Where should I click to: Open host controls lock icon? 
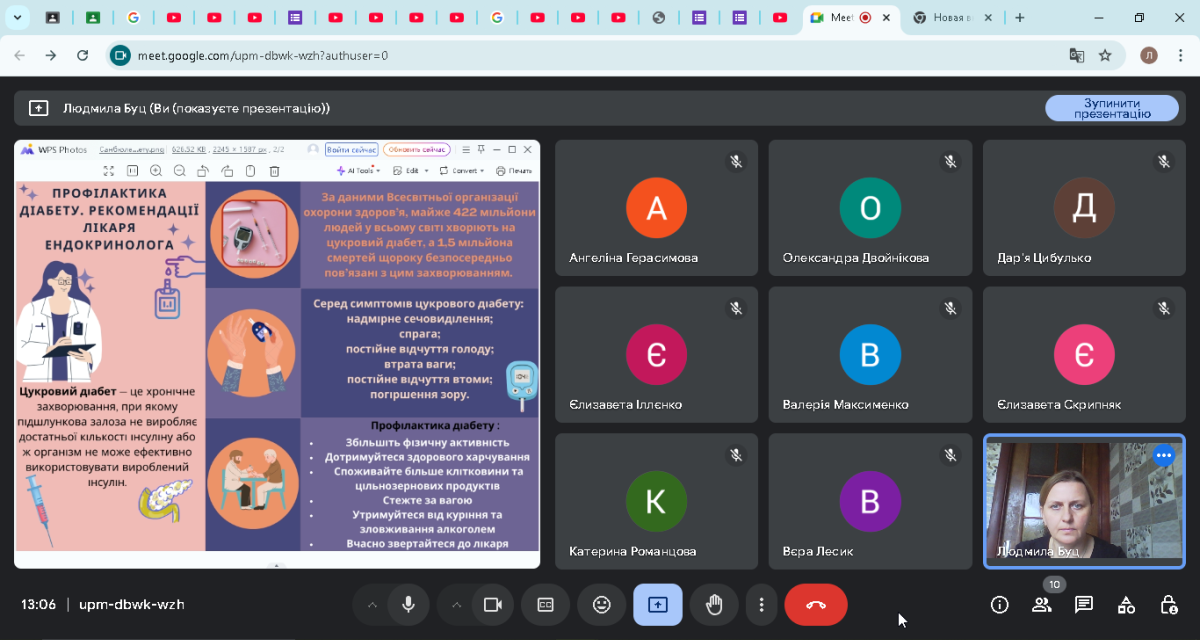[x=1168, y=605]
